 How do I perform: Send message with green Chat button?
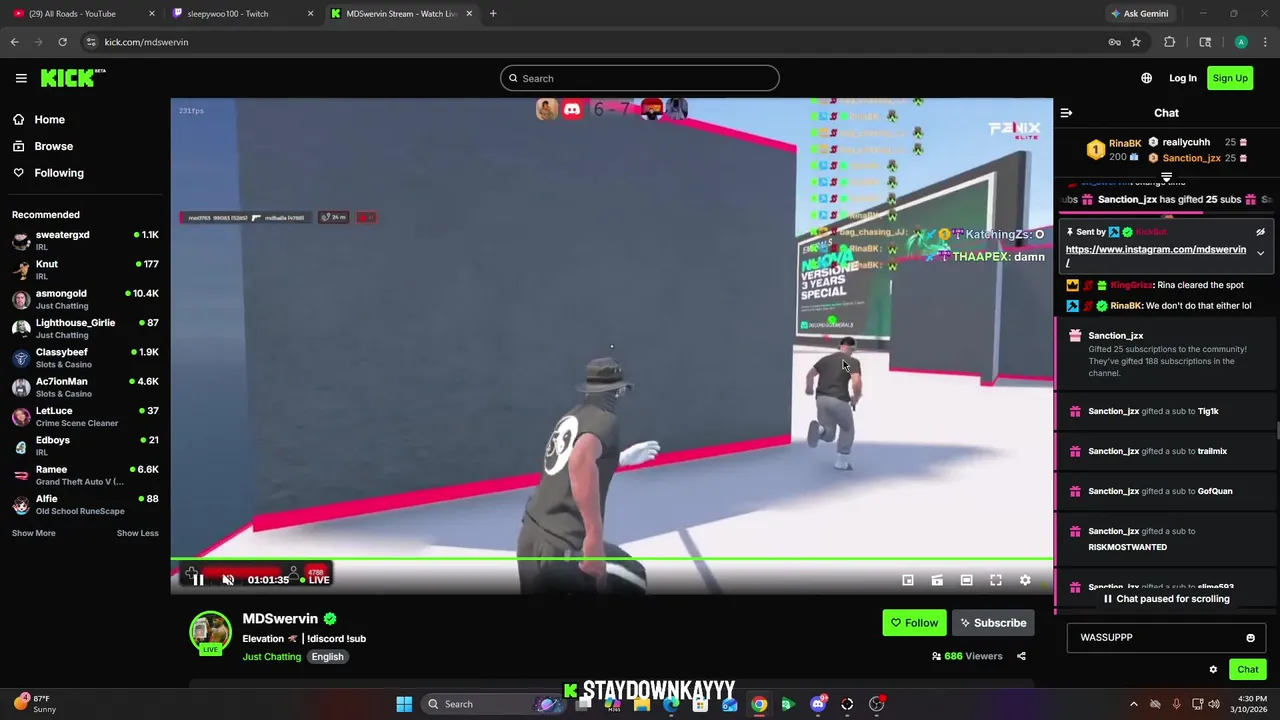(x=1247, y=670)
